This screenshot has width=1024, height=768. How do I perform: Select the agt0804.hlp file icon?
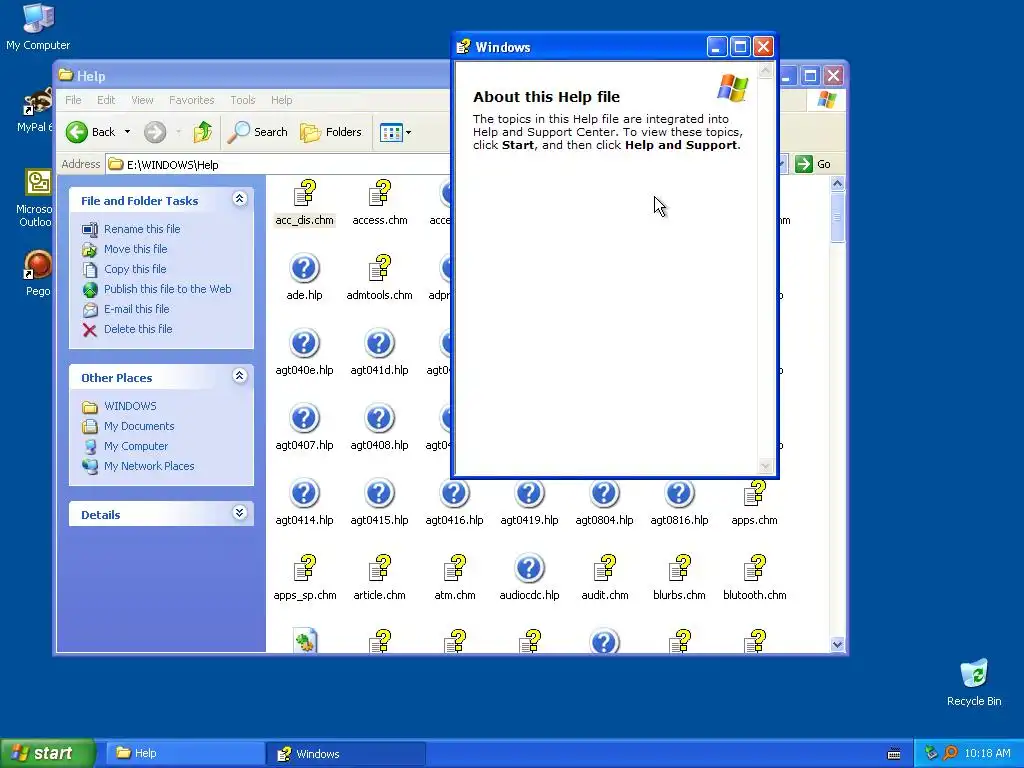605,494
